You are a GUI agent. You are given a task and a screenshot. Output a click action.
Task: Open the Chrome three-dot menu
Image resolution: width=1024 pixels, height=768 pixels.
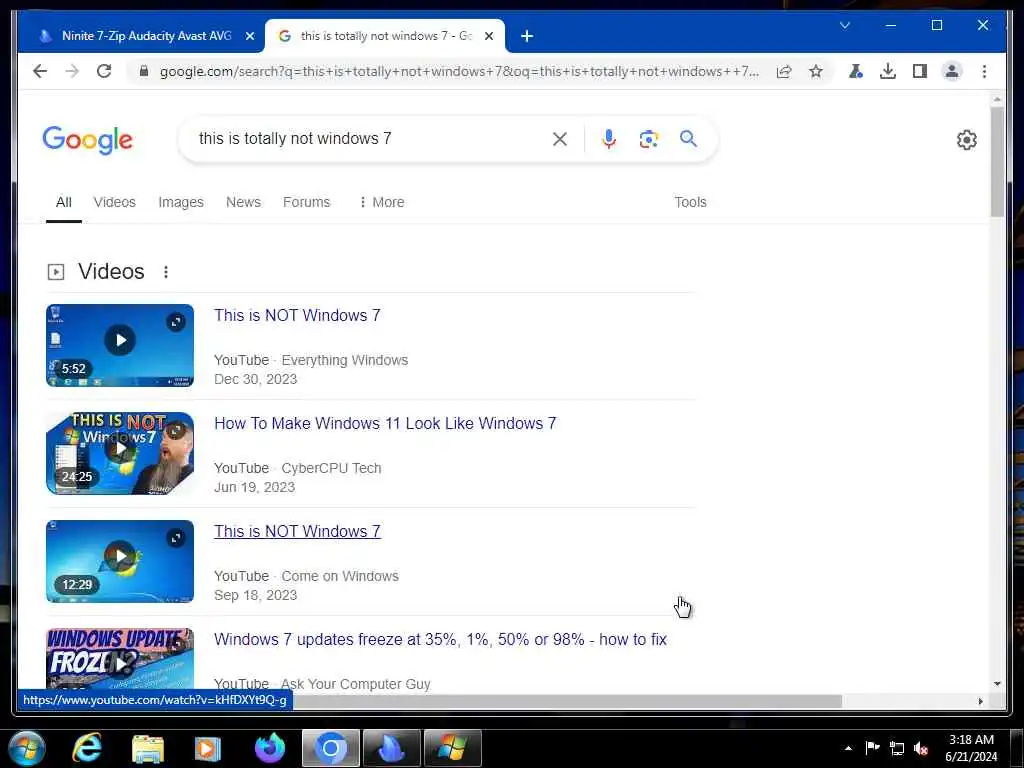click(x=984, y=71)
